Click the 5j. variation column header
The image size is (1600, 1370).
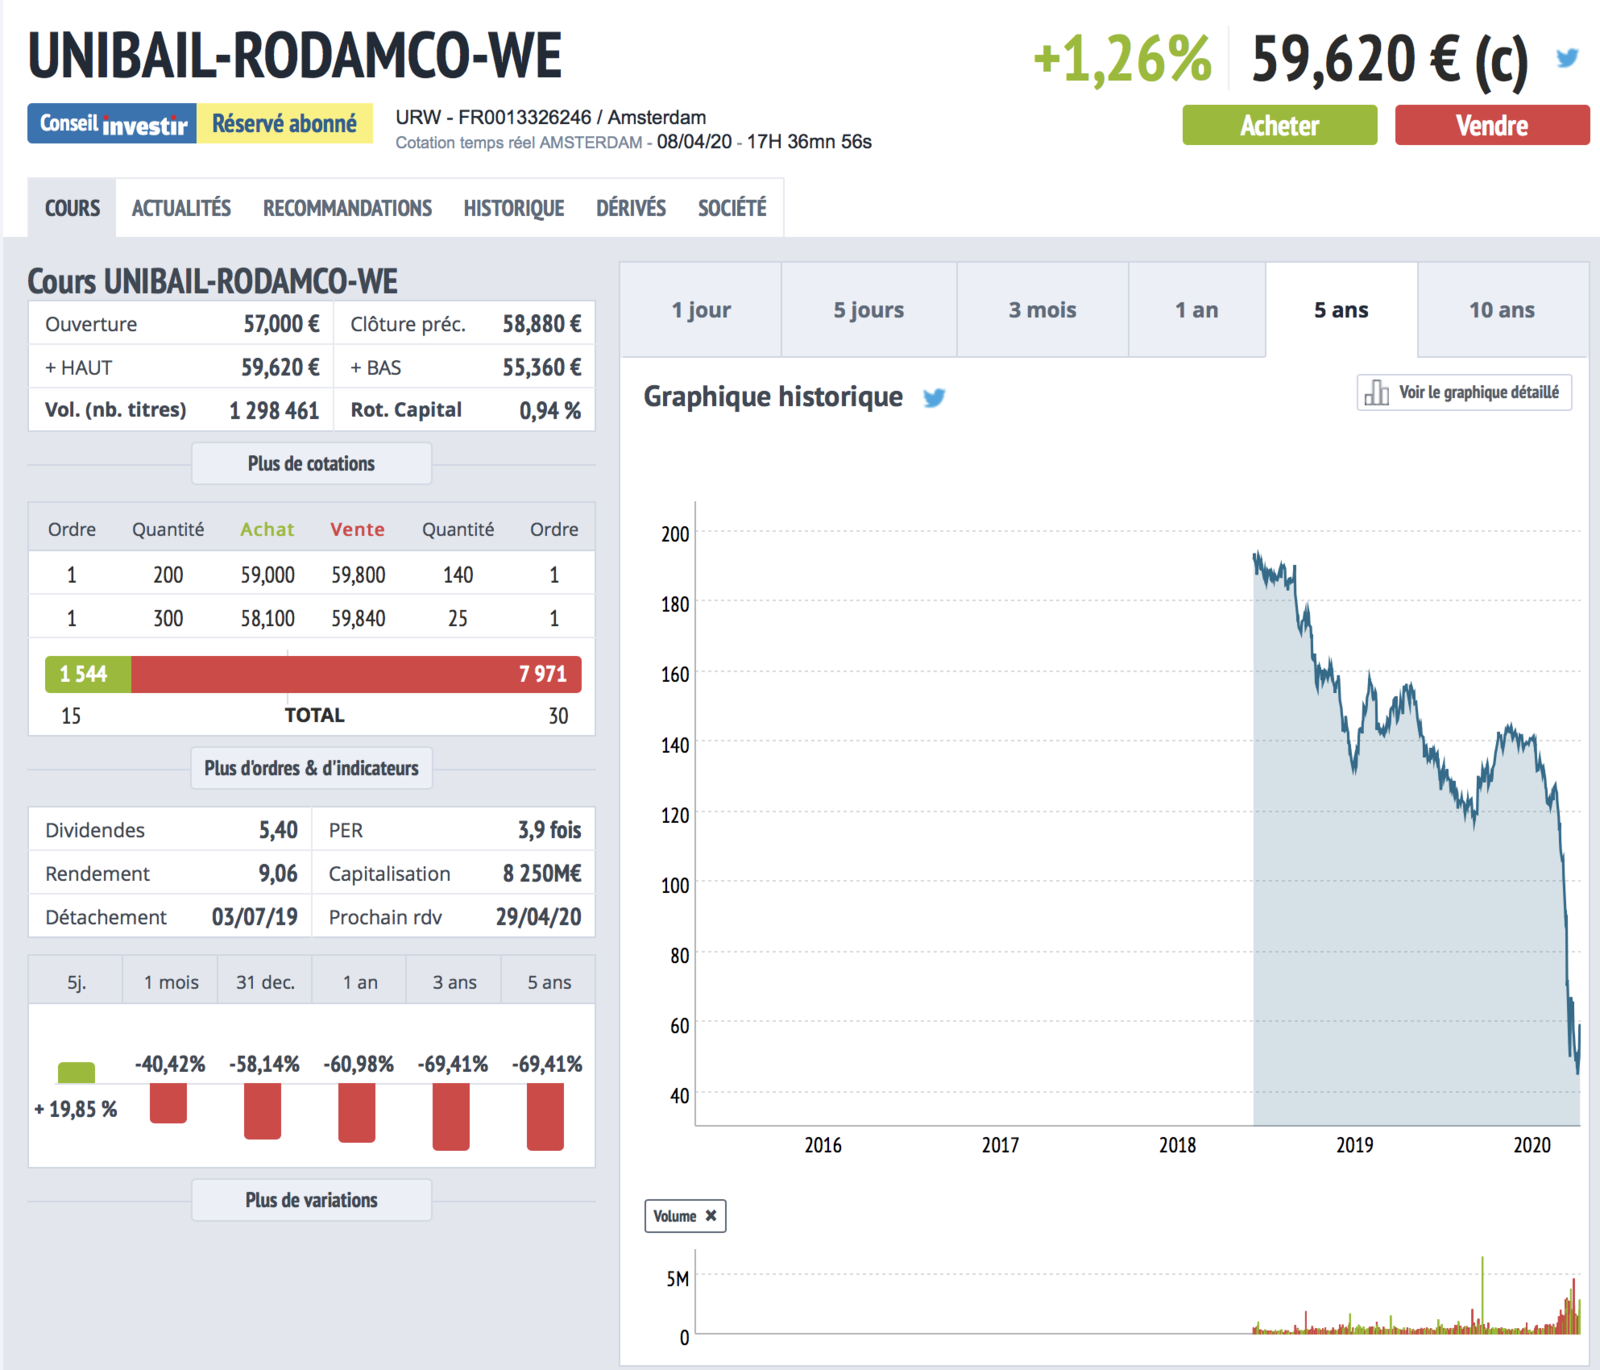pos(76,982)
